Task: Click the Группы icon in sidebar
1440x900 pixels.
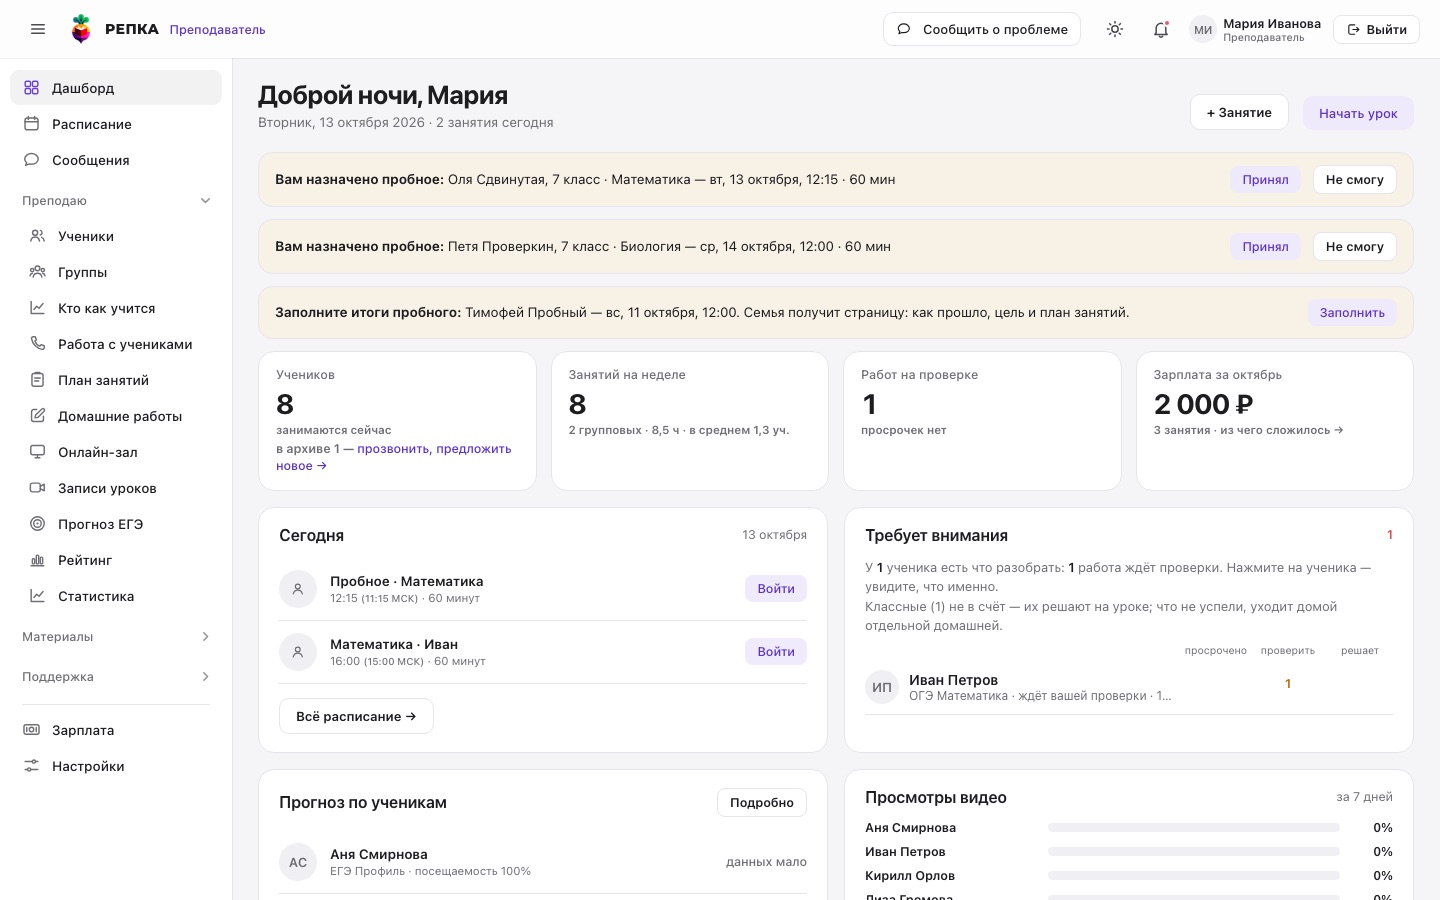Action: tap(38, 272)
